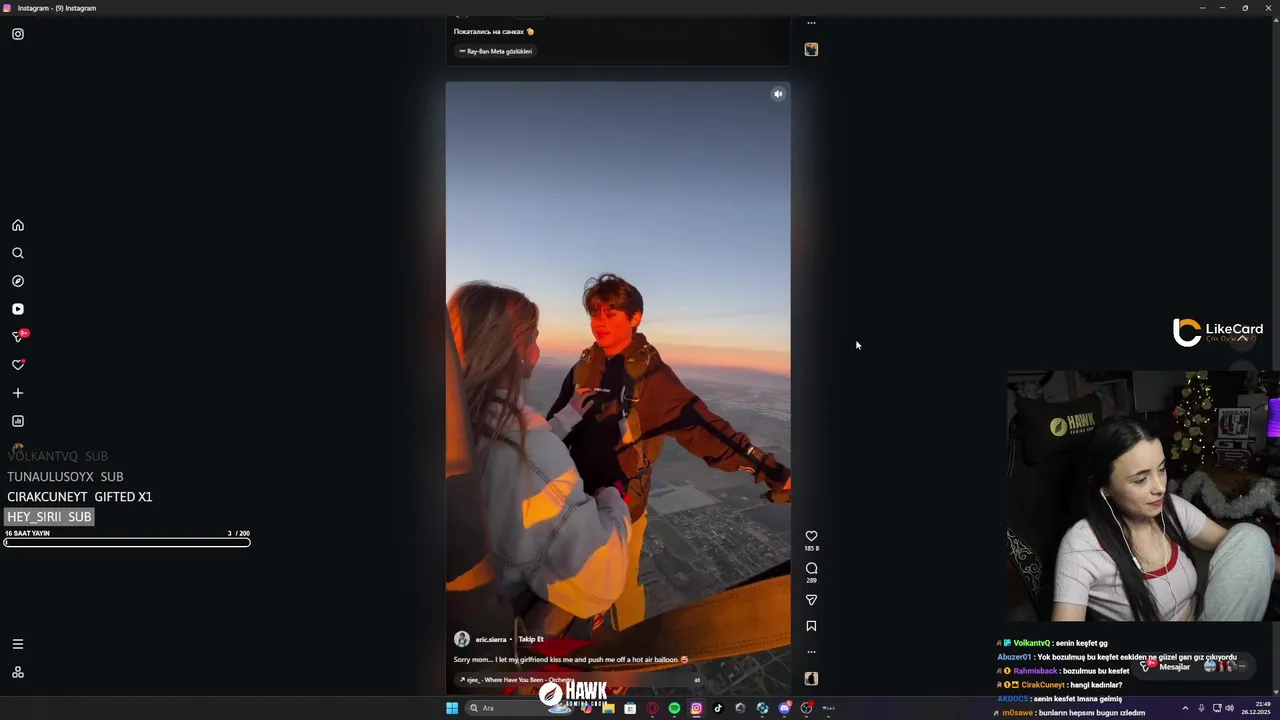
Task: Open the Meta apps icon at sidebar bottom
Action: [x=18, y=672]
